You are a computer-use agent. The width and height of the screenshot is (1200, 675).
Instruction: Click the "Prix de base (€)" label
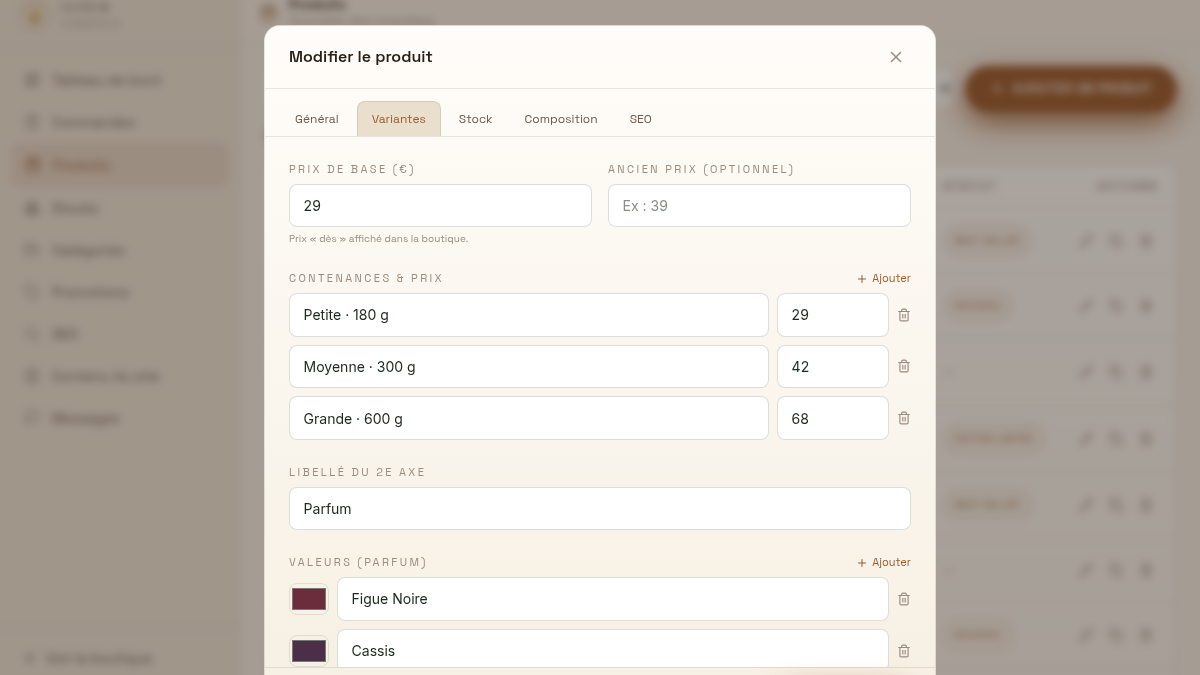point(352,169)
